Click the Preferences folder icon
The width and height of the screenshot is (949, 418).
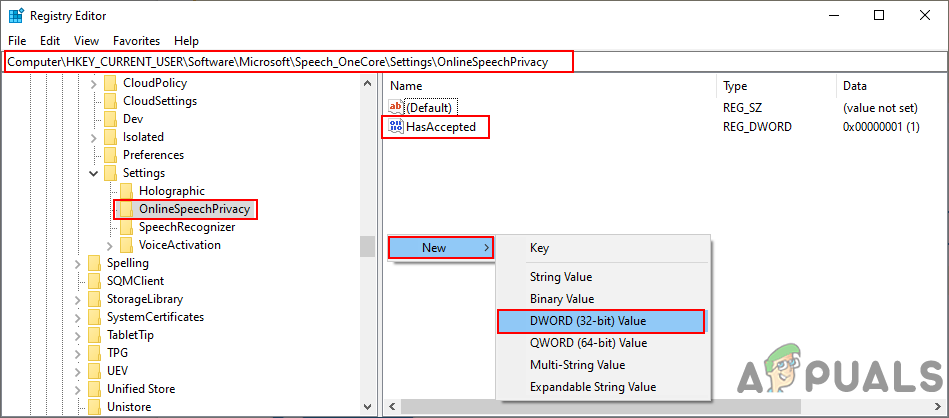[x=110, y=155]
